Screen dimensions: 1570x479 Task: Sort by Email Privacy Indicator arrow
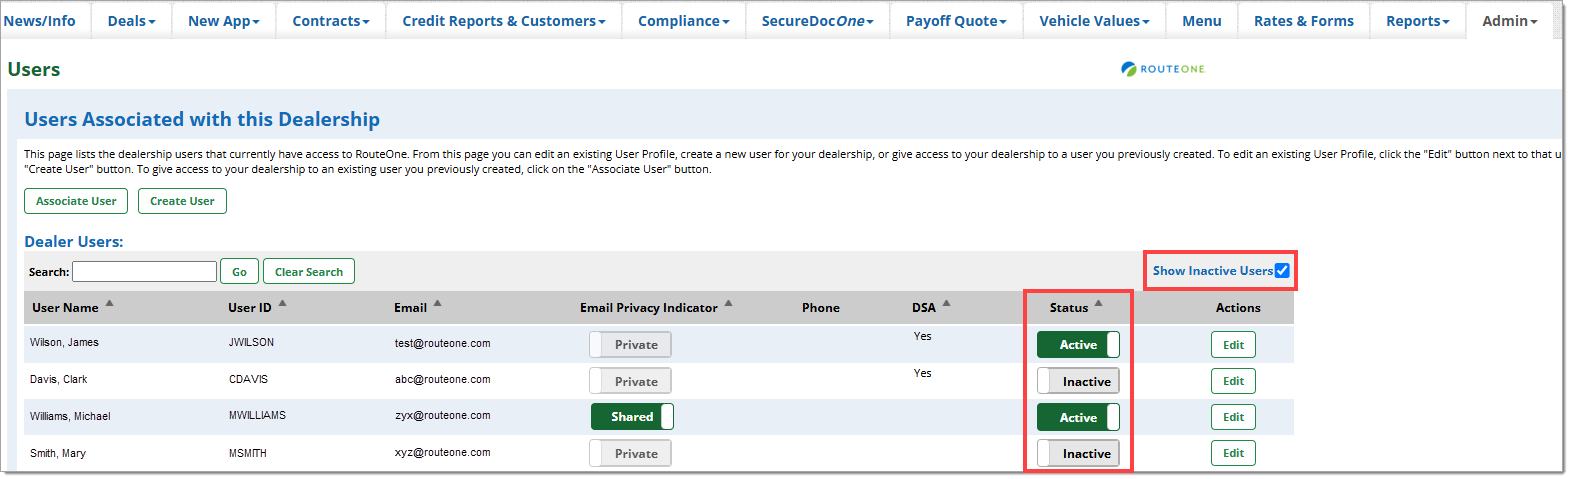click(729, 303)
